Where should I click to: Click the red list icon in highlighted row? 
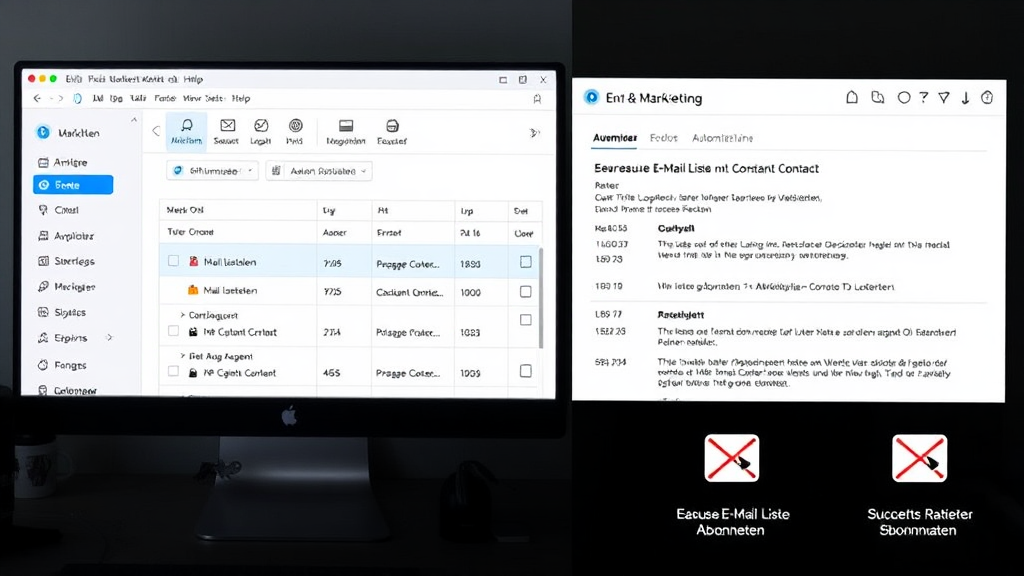193,261
